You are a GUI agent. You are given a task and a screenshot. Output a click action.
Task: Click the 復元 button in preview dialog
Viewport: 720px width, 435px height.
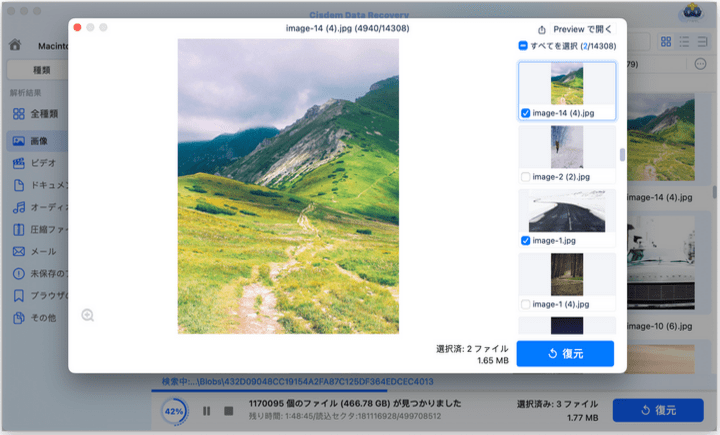(565, 353)
